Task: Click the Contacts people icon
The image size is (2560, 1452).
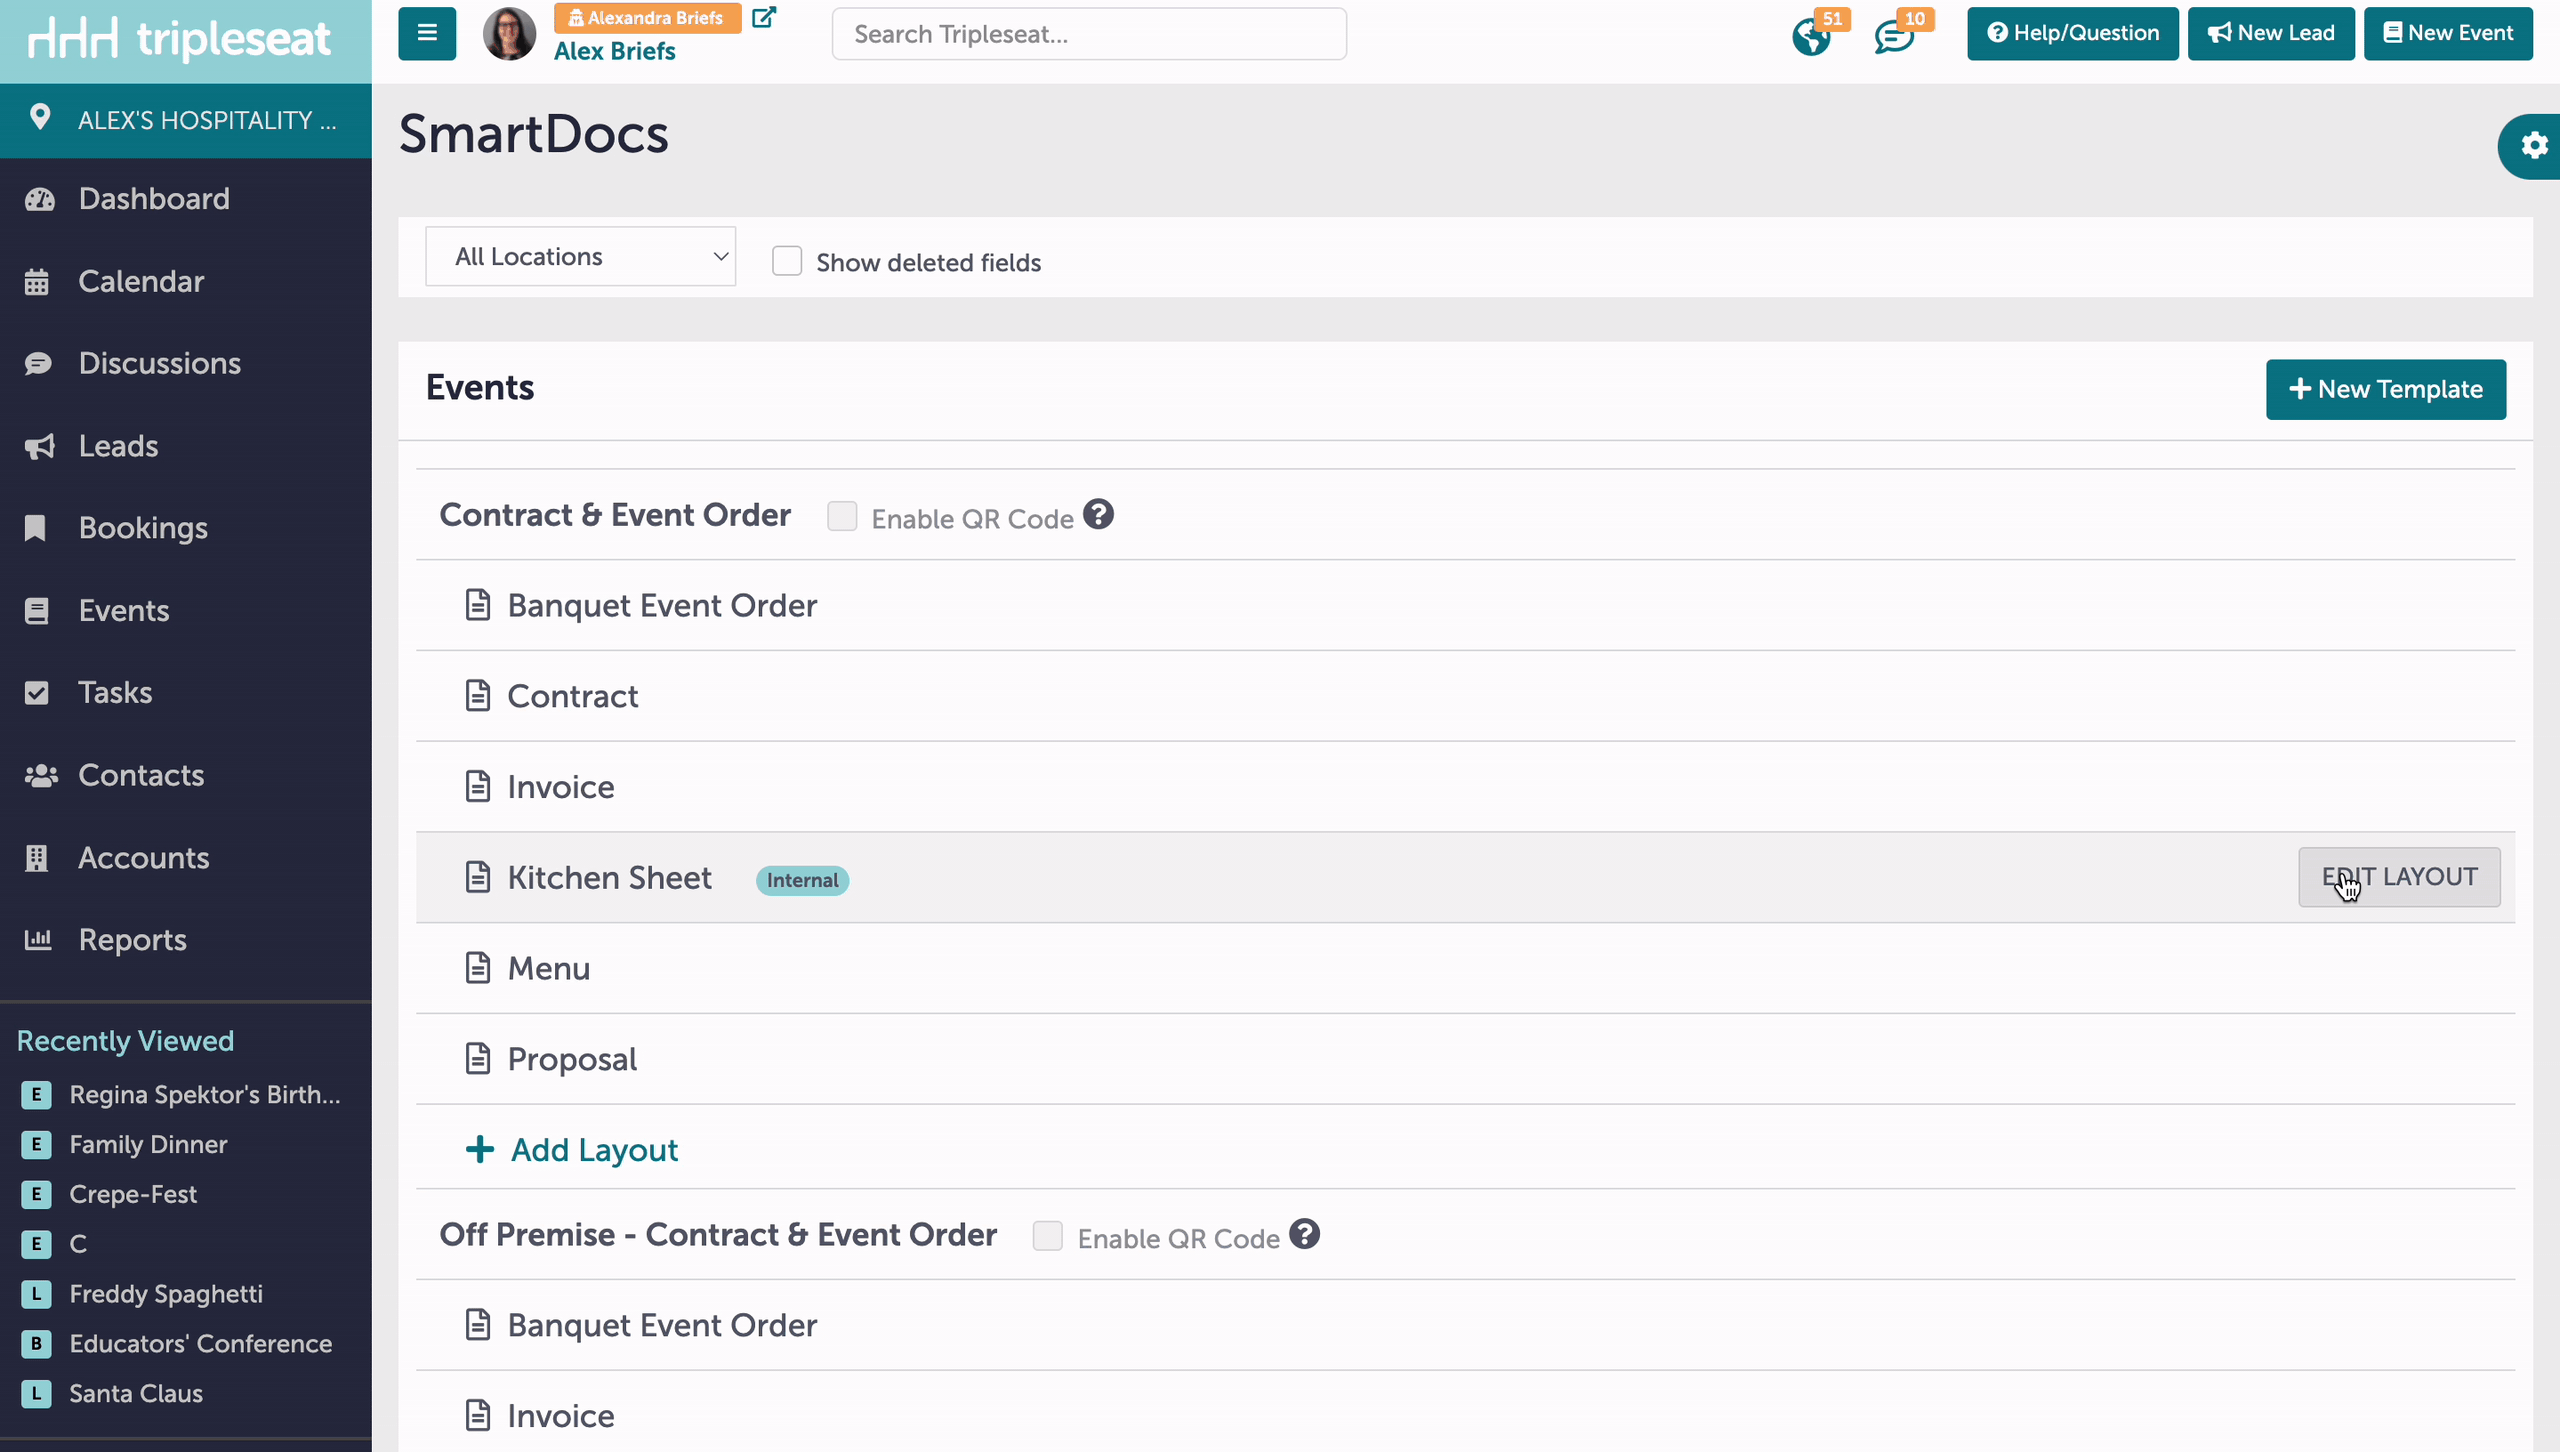Action: pos(40,775)
